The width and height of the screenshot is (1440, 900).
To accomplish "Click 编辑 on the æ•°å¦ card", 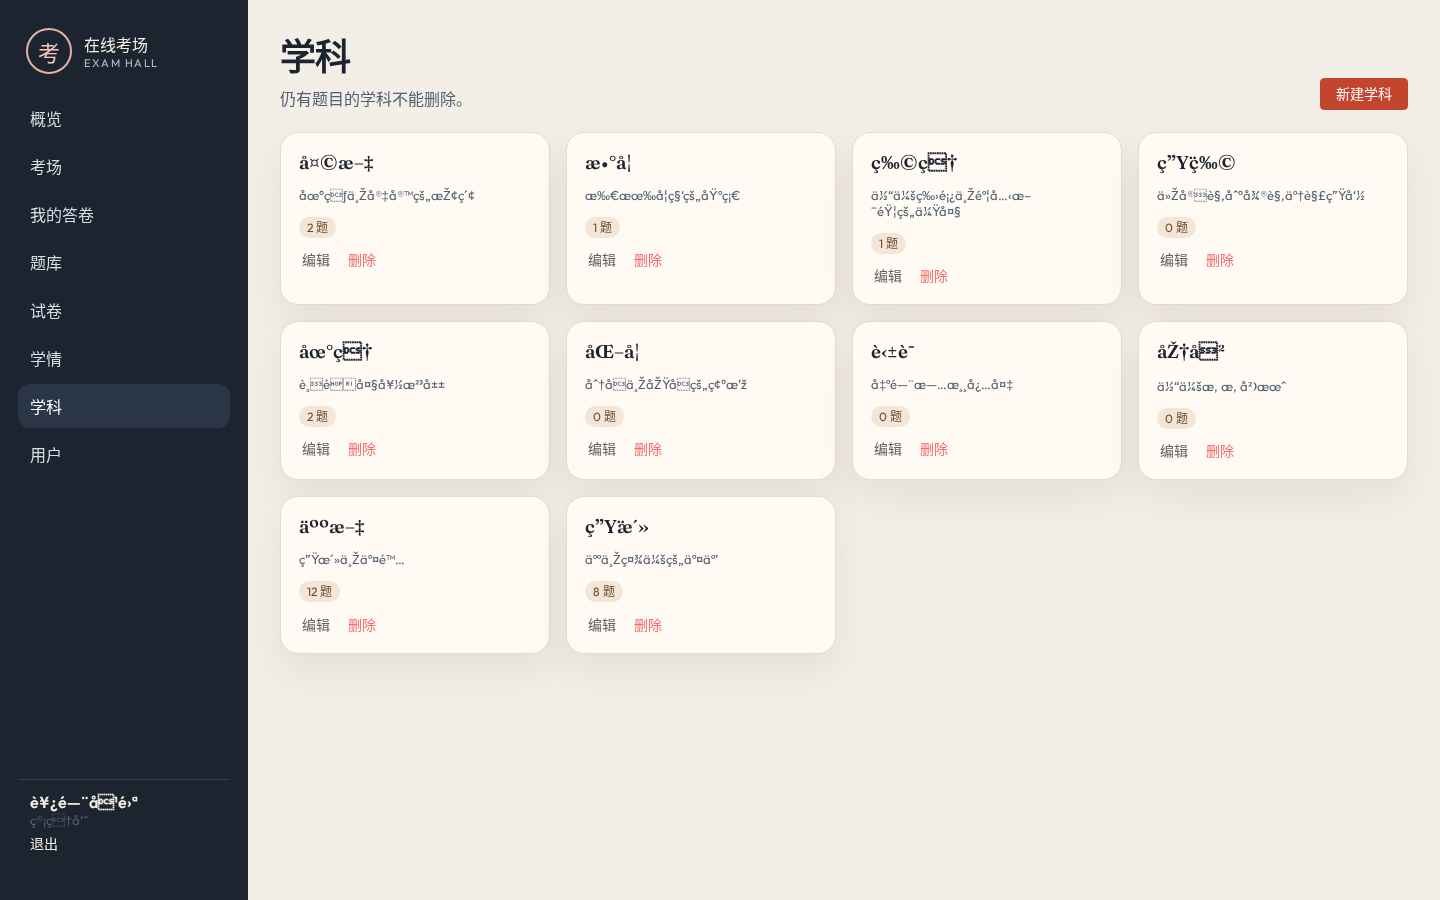I will (602, 260).
